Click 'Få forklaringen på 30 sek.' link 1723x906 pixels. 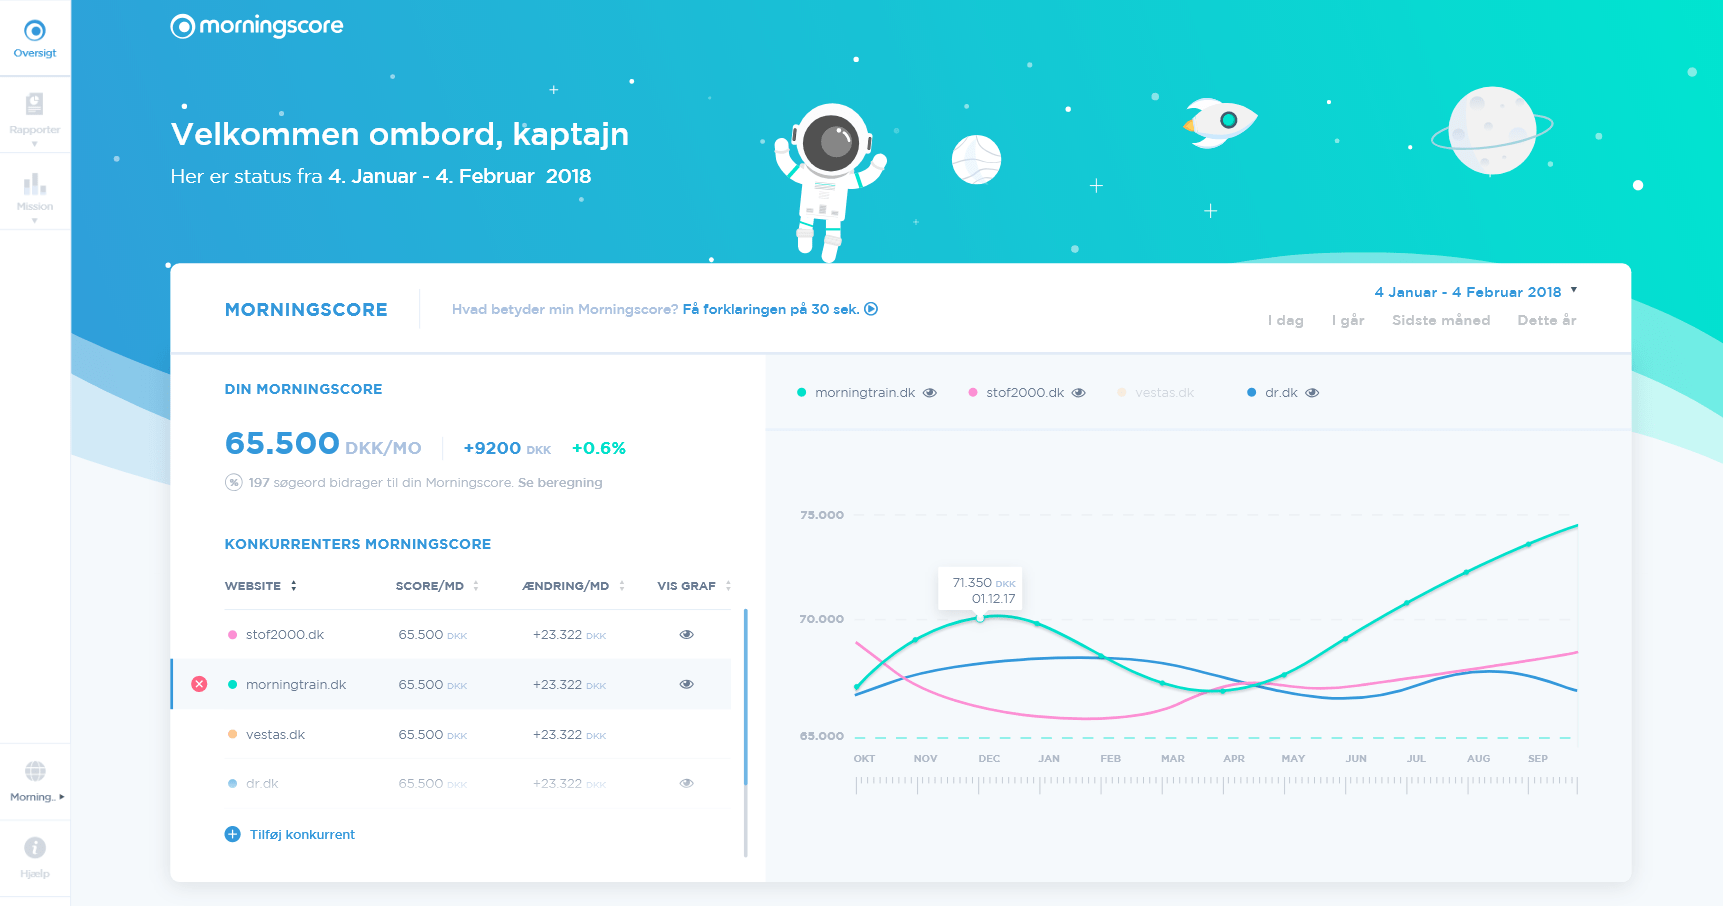[x=771, y=309]
